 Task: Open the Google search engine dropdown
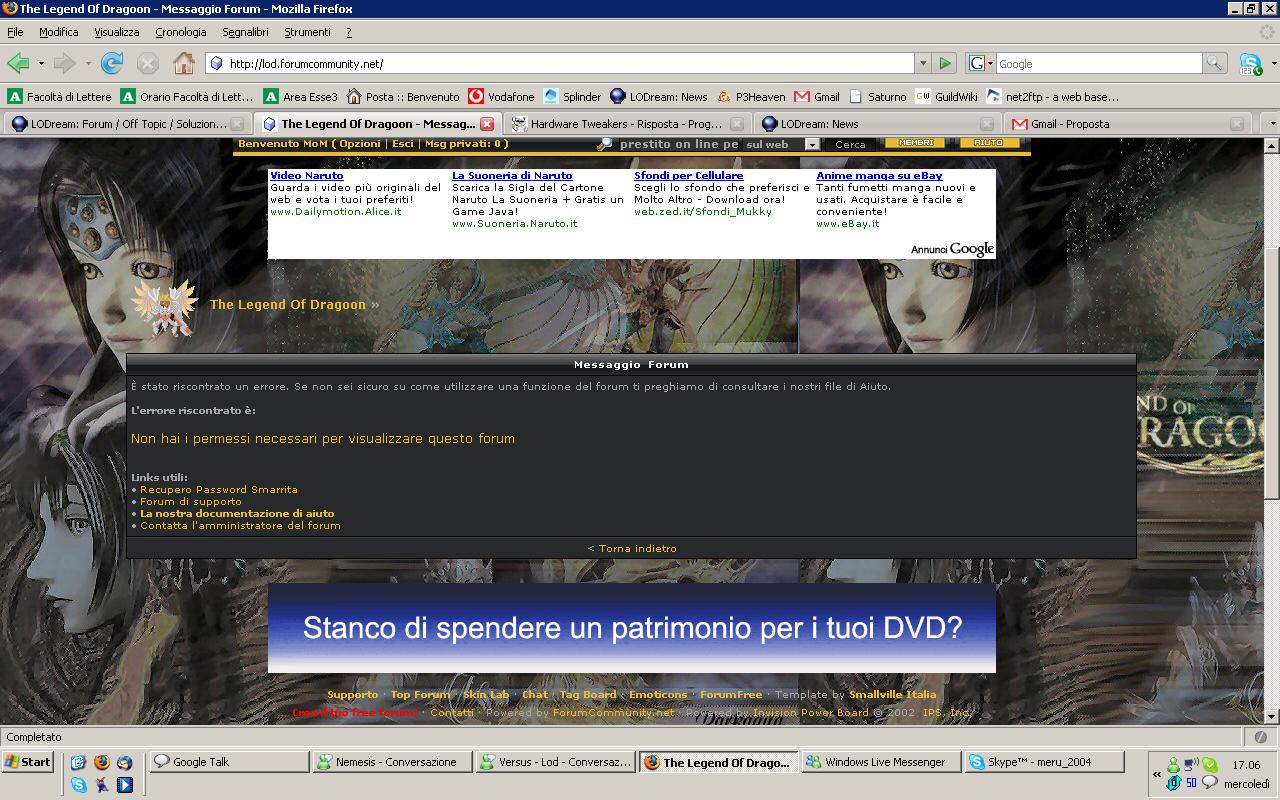982,63
